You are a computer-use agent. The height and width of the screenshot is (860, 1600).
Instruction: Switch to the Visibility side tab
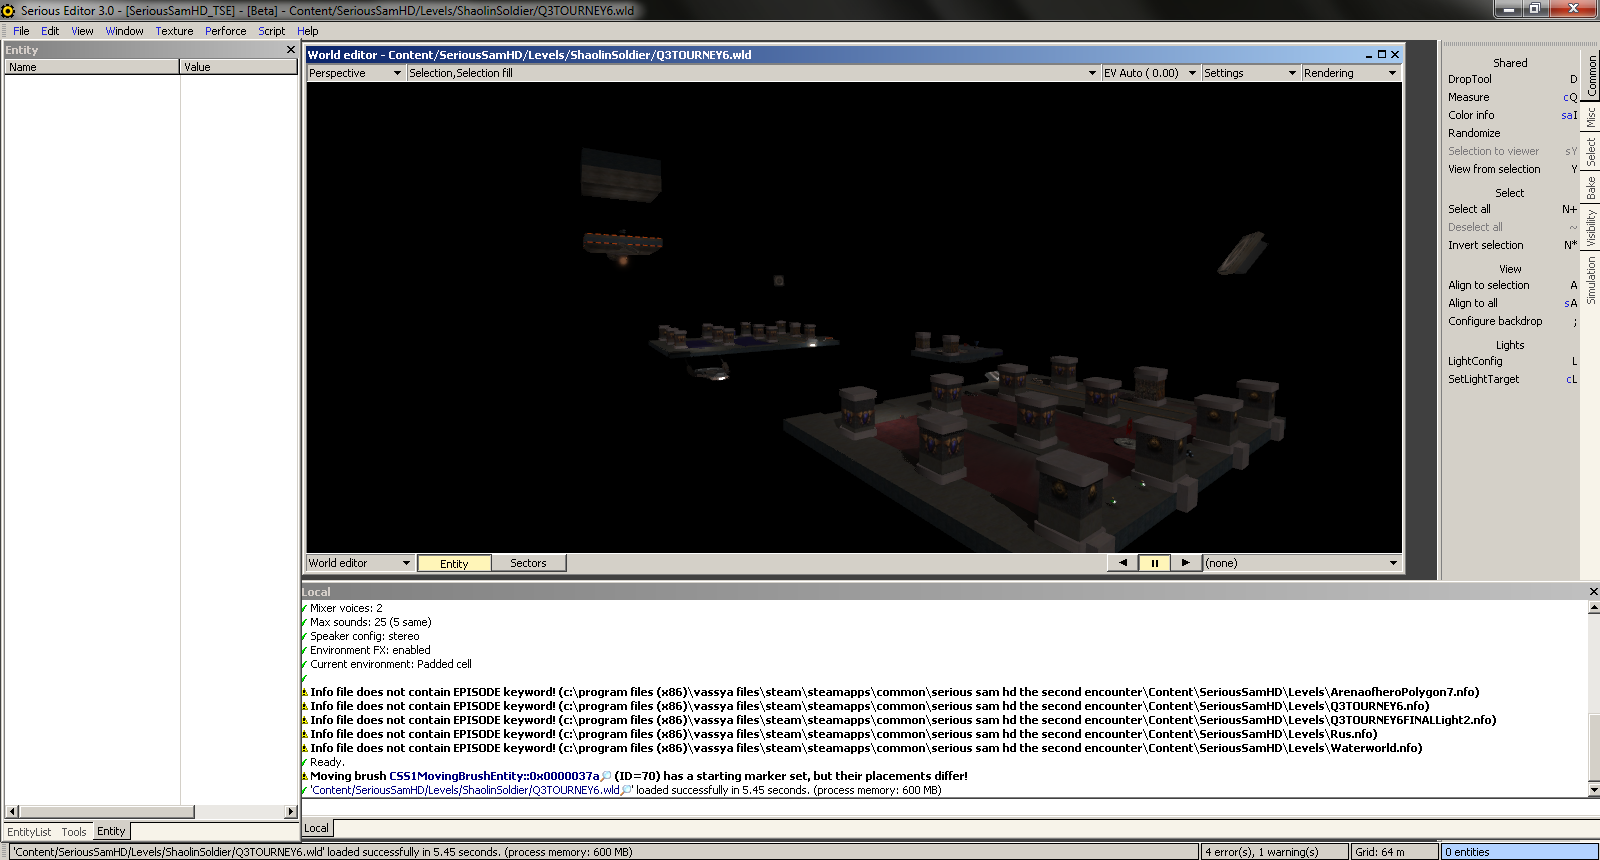coord(1591,228)
